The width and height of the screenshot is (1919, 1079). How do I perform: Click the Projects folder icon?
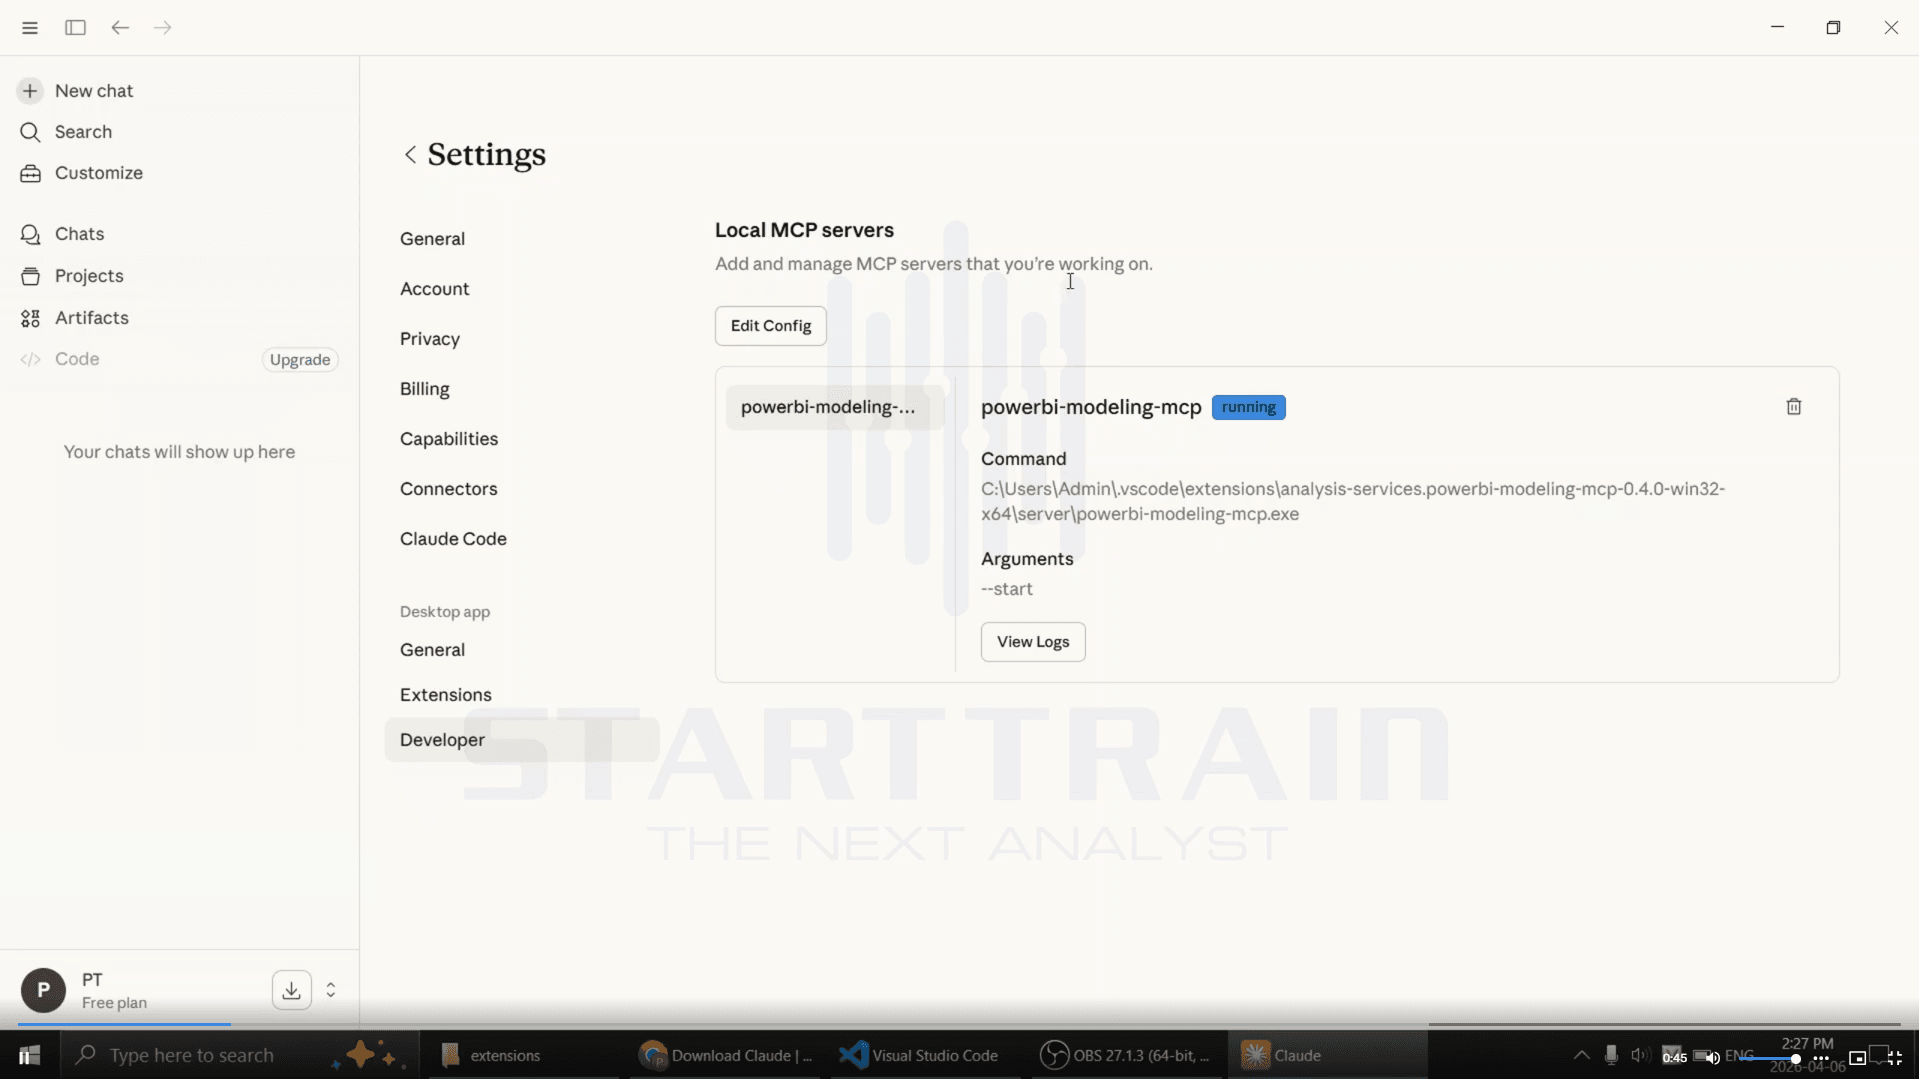pos(30,276)
